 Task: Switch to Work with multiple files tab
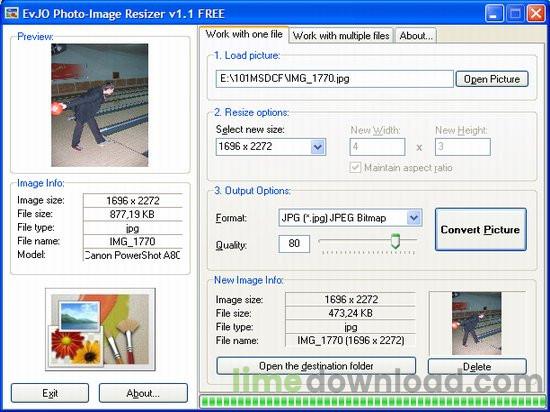pyautogui.click(x=341, y=36)
